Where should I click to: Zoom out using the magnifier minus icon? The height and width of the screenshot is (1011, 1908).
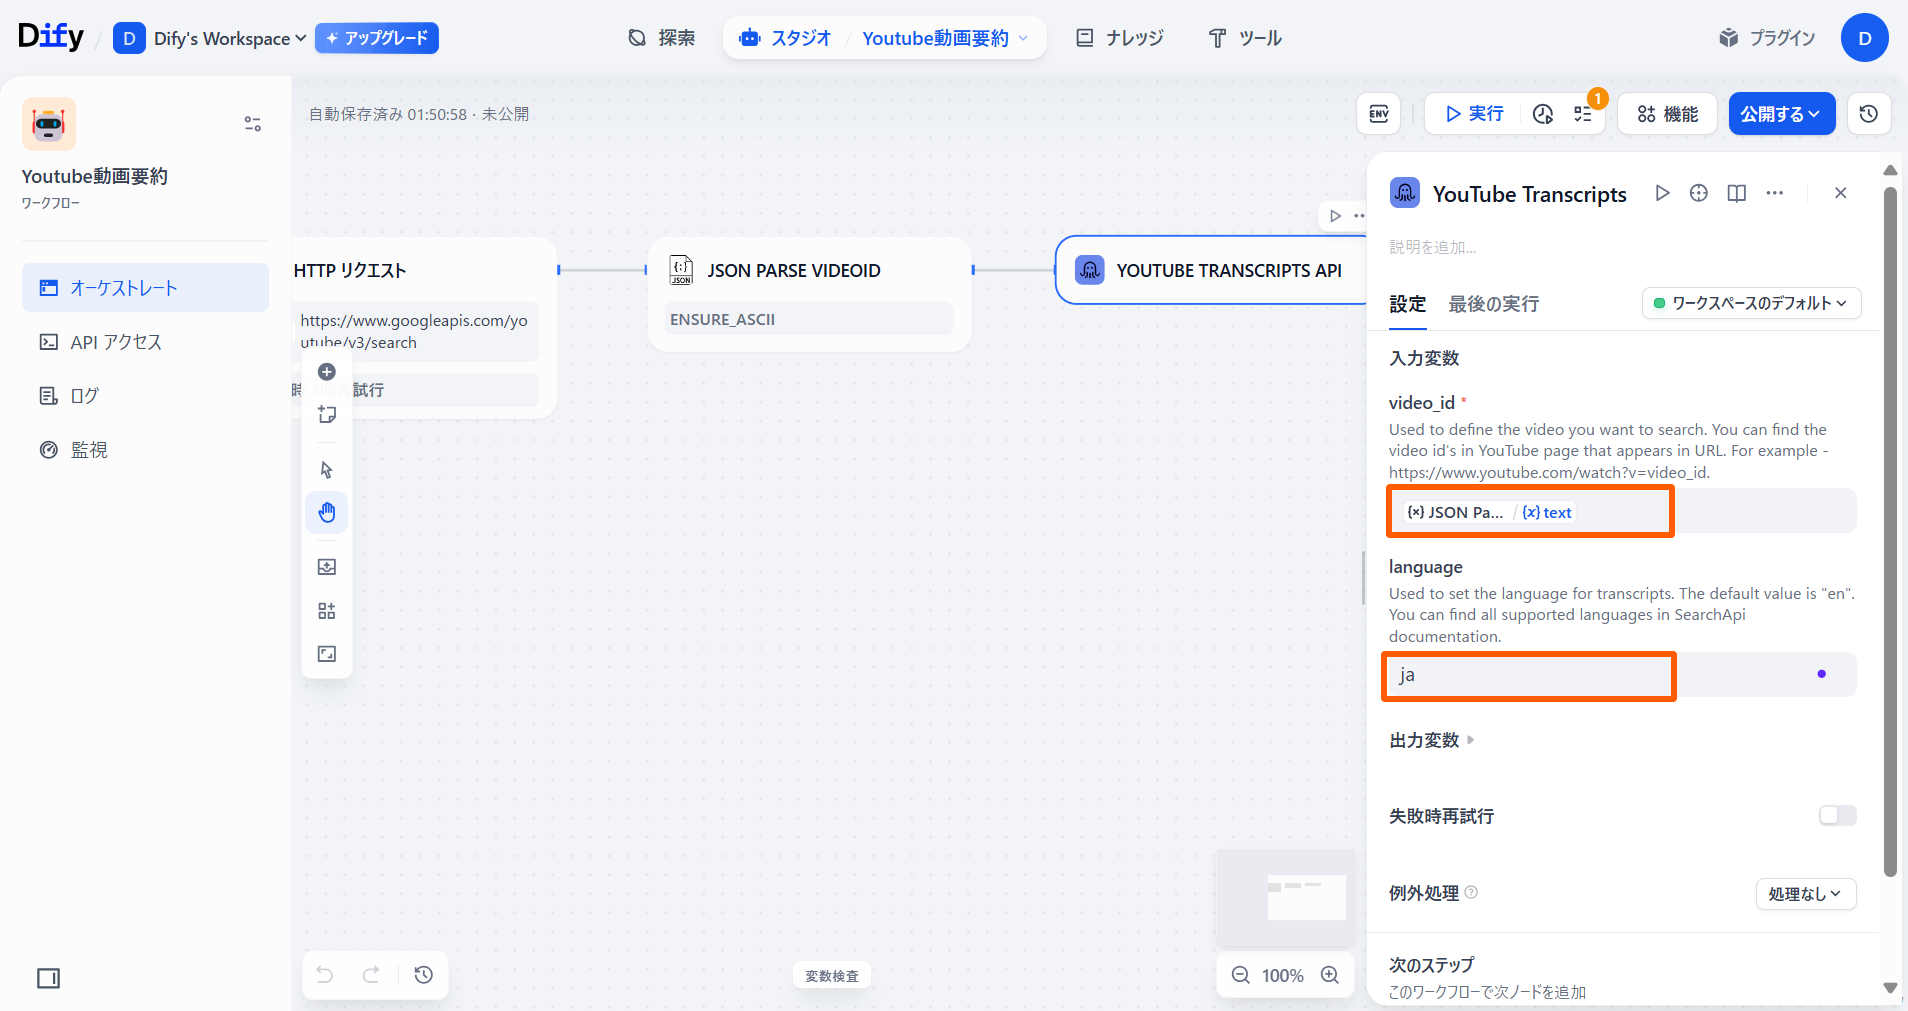(1240, 975)
